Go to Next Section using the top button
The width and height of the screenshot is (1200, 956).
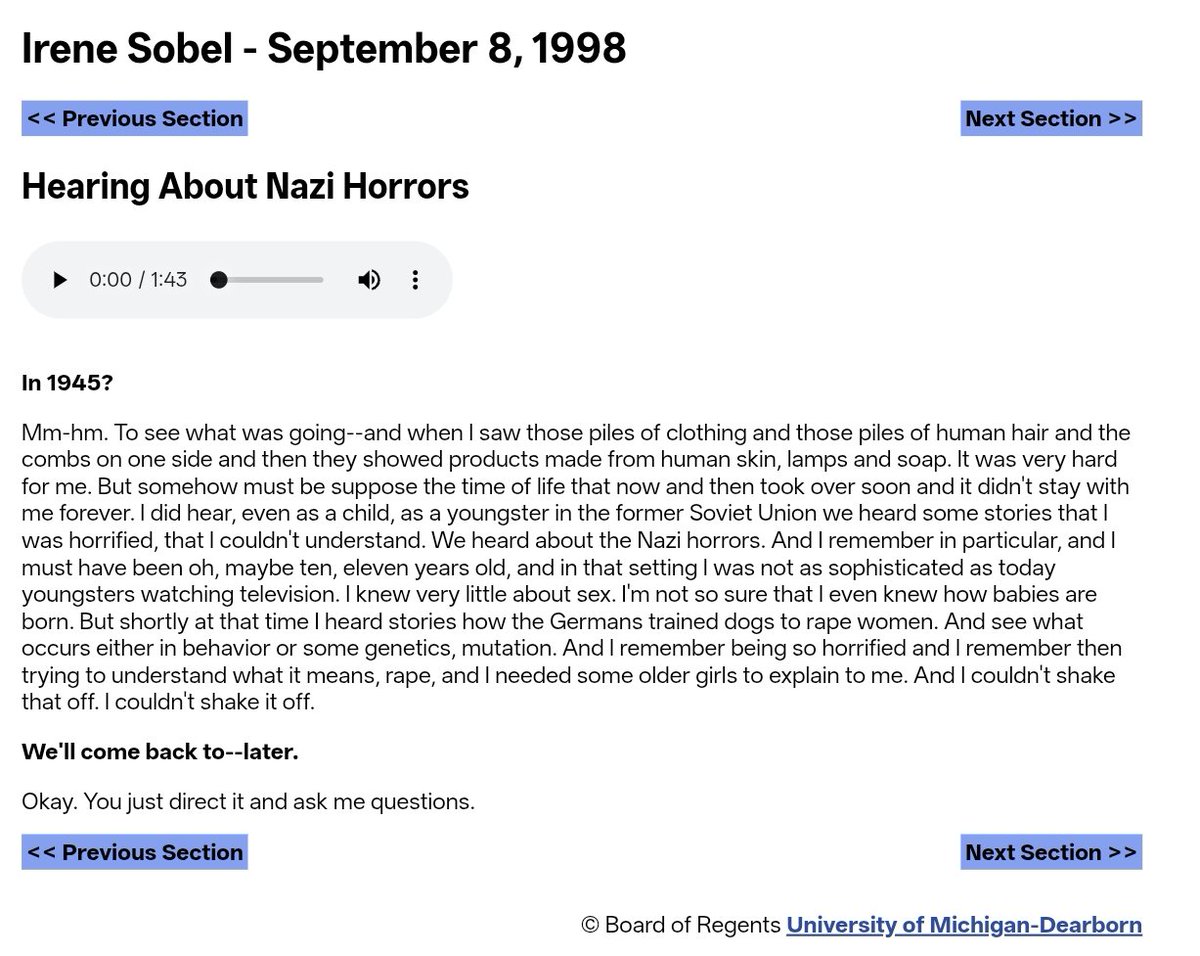1051,118
